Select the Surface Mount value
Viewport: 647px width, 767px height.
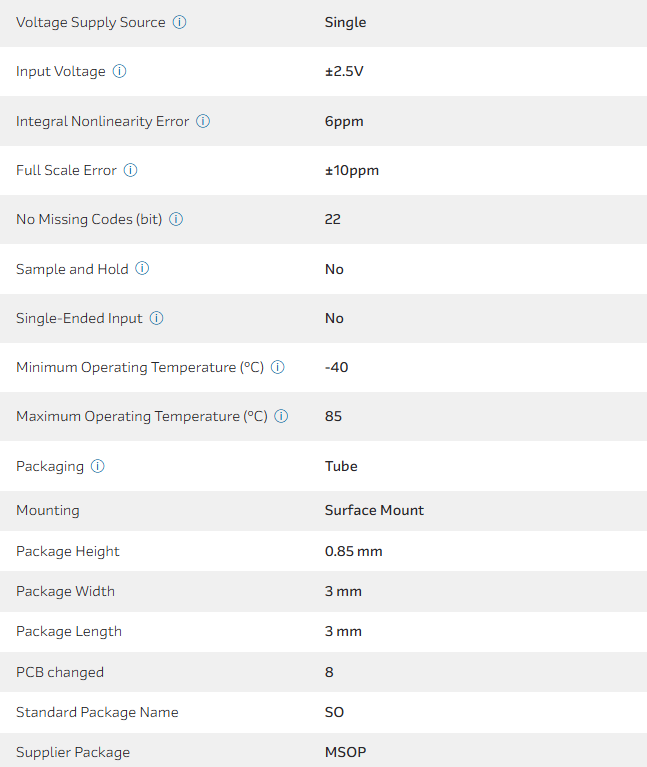(374, 510)
